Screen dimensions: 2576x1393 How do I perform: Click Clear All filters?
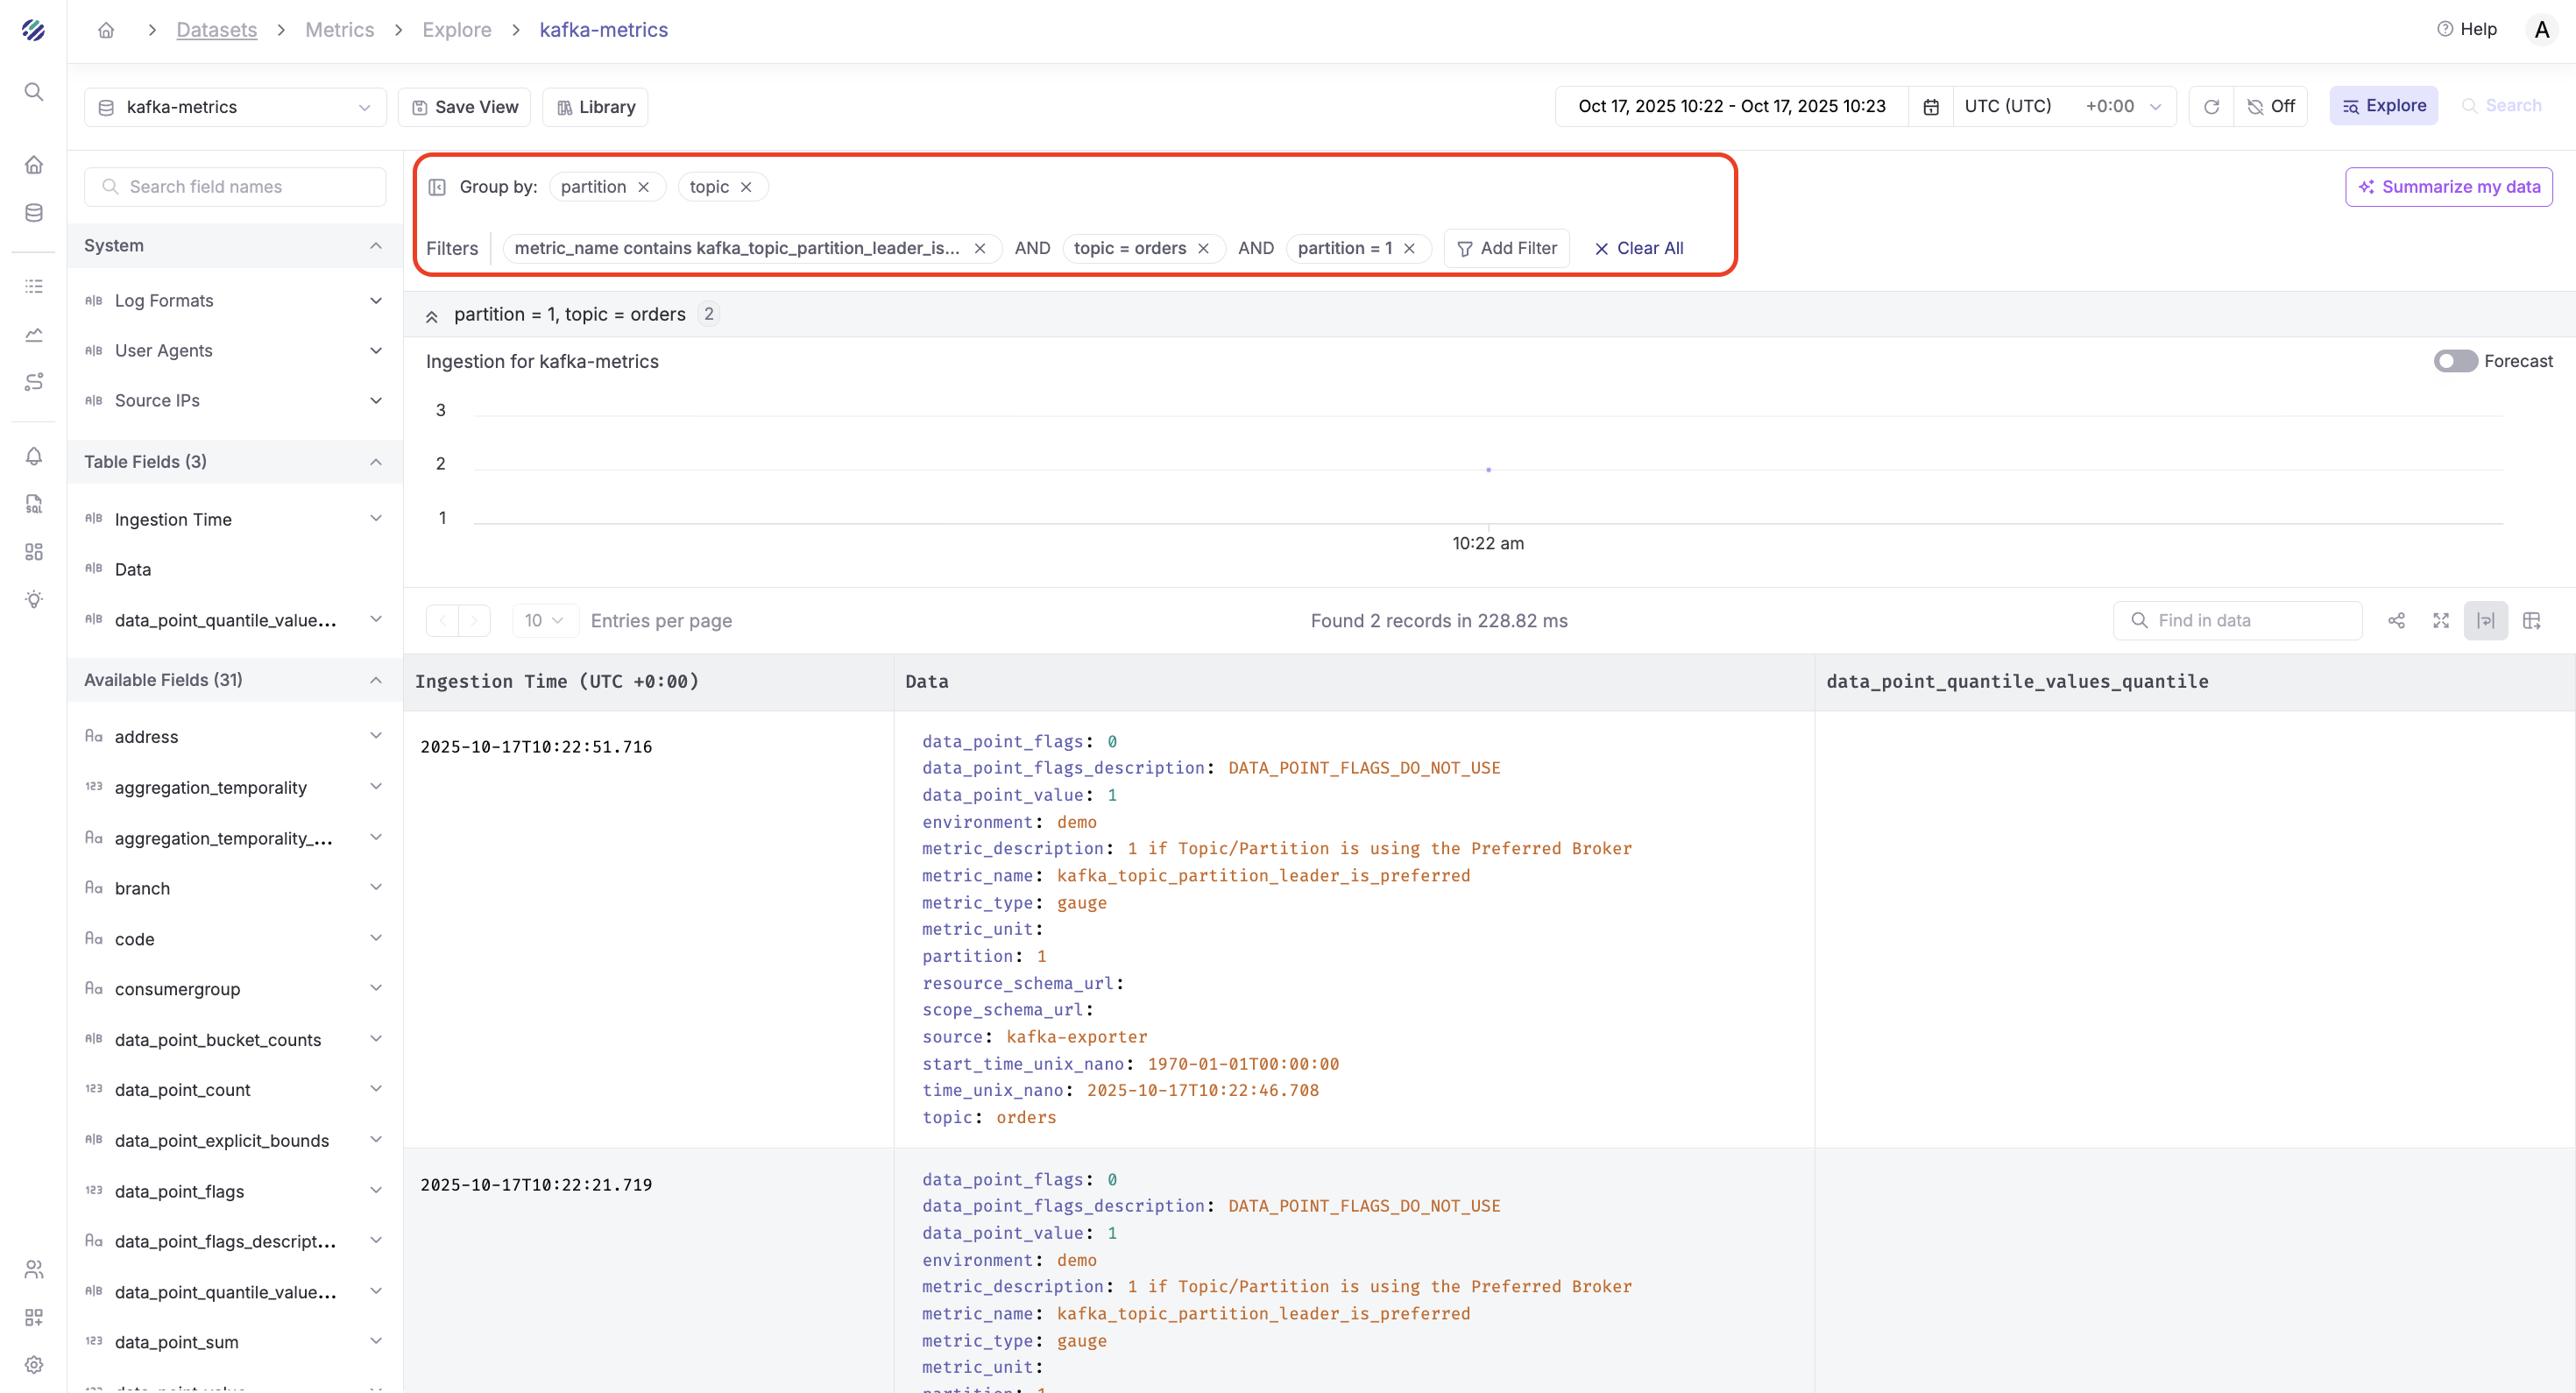1638,248
